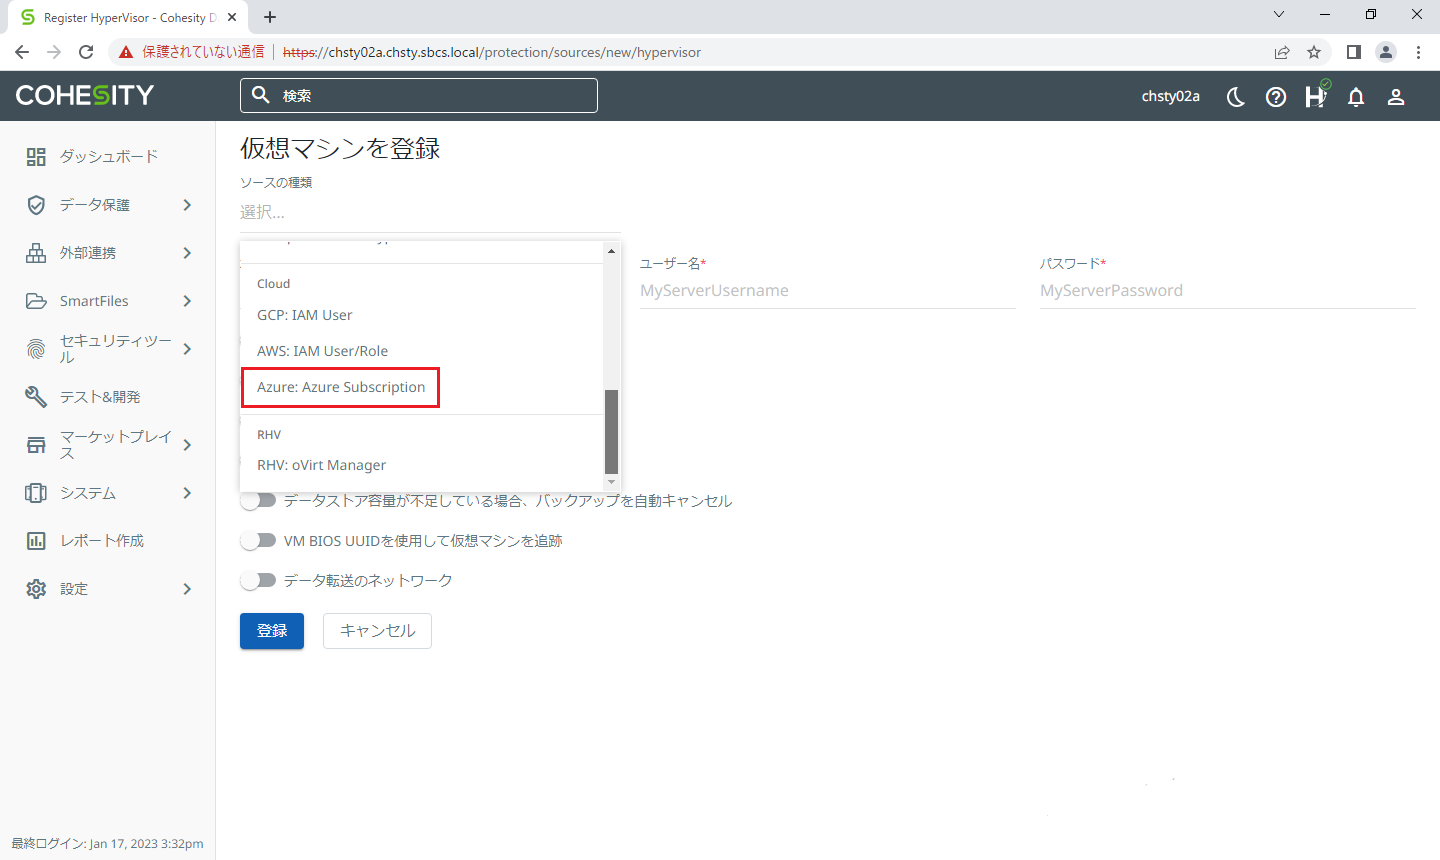Expand the セキュリティツール submenu chevron
This screenshot has width=1440, height=860.
187,349
